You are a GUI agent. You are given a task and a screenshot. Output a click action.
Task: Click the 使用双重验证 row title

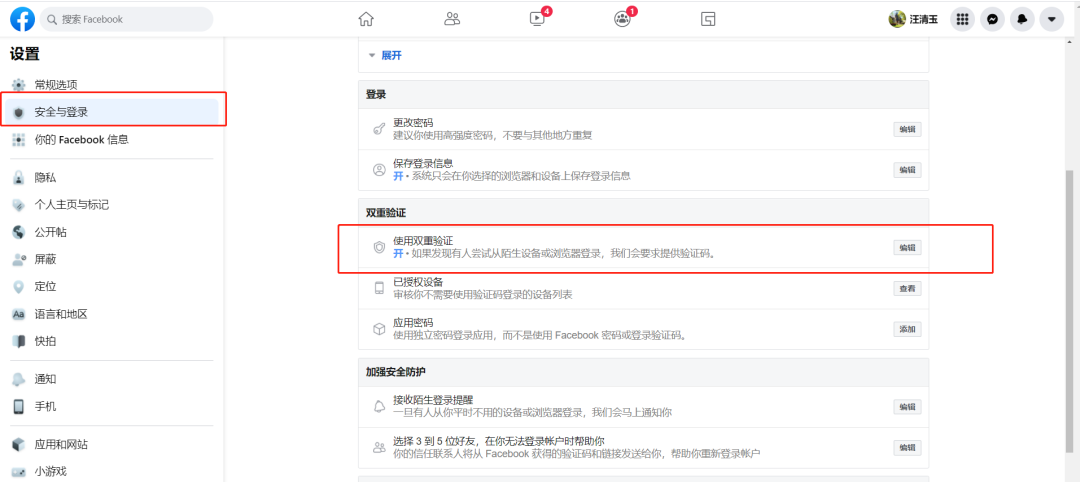pos(423,241)
